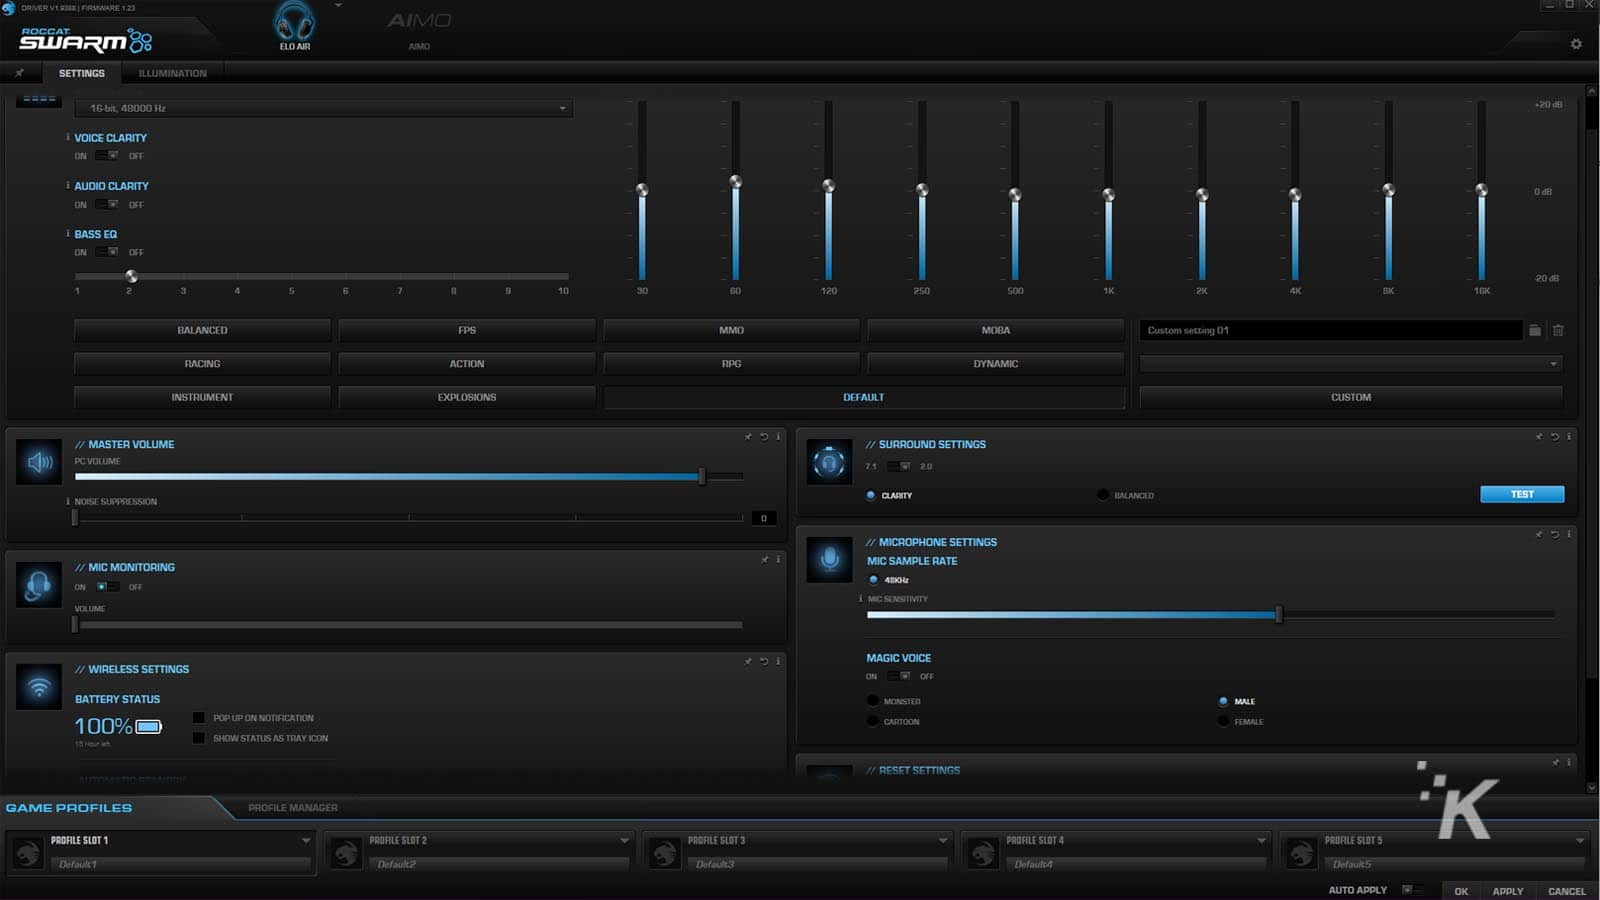This screenshot has width=1600, height=900.
Task: Delete custom EQ setting with trash icon
Action: point(1558,330)
